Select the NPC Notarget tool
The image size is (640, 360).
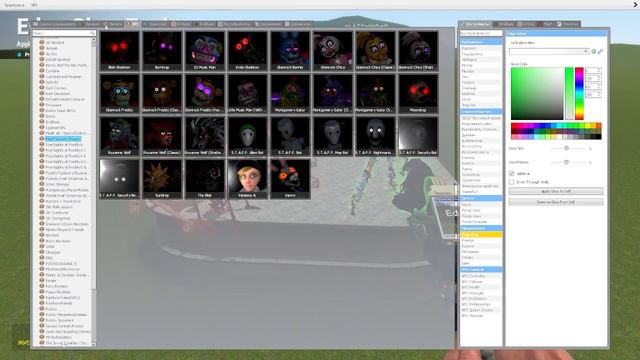481,293
